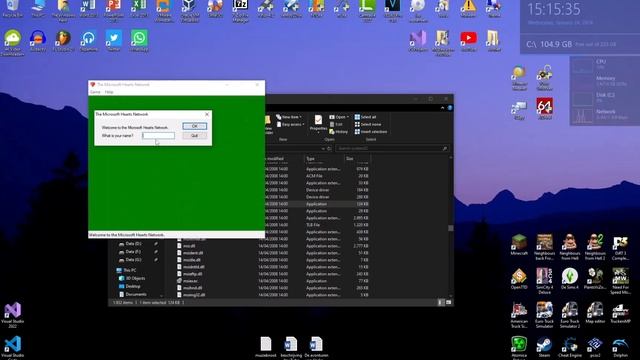640x360 pixels.
Task: Select the TruckersMP desktop shortcut
Action: 620,313
